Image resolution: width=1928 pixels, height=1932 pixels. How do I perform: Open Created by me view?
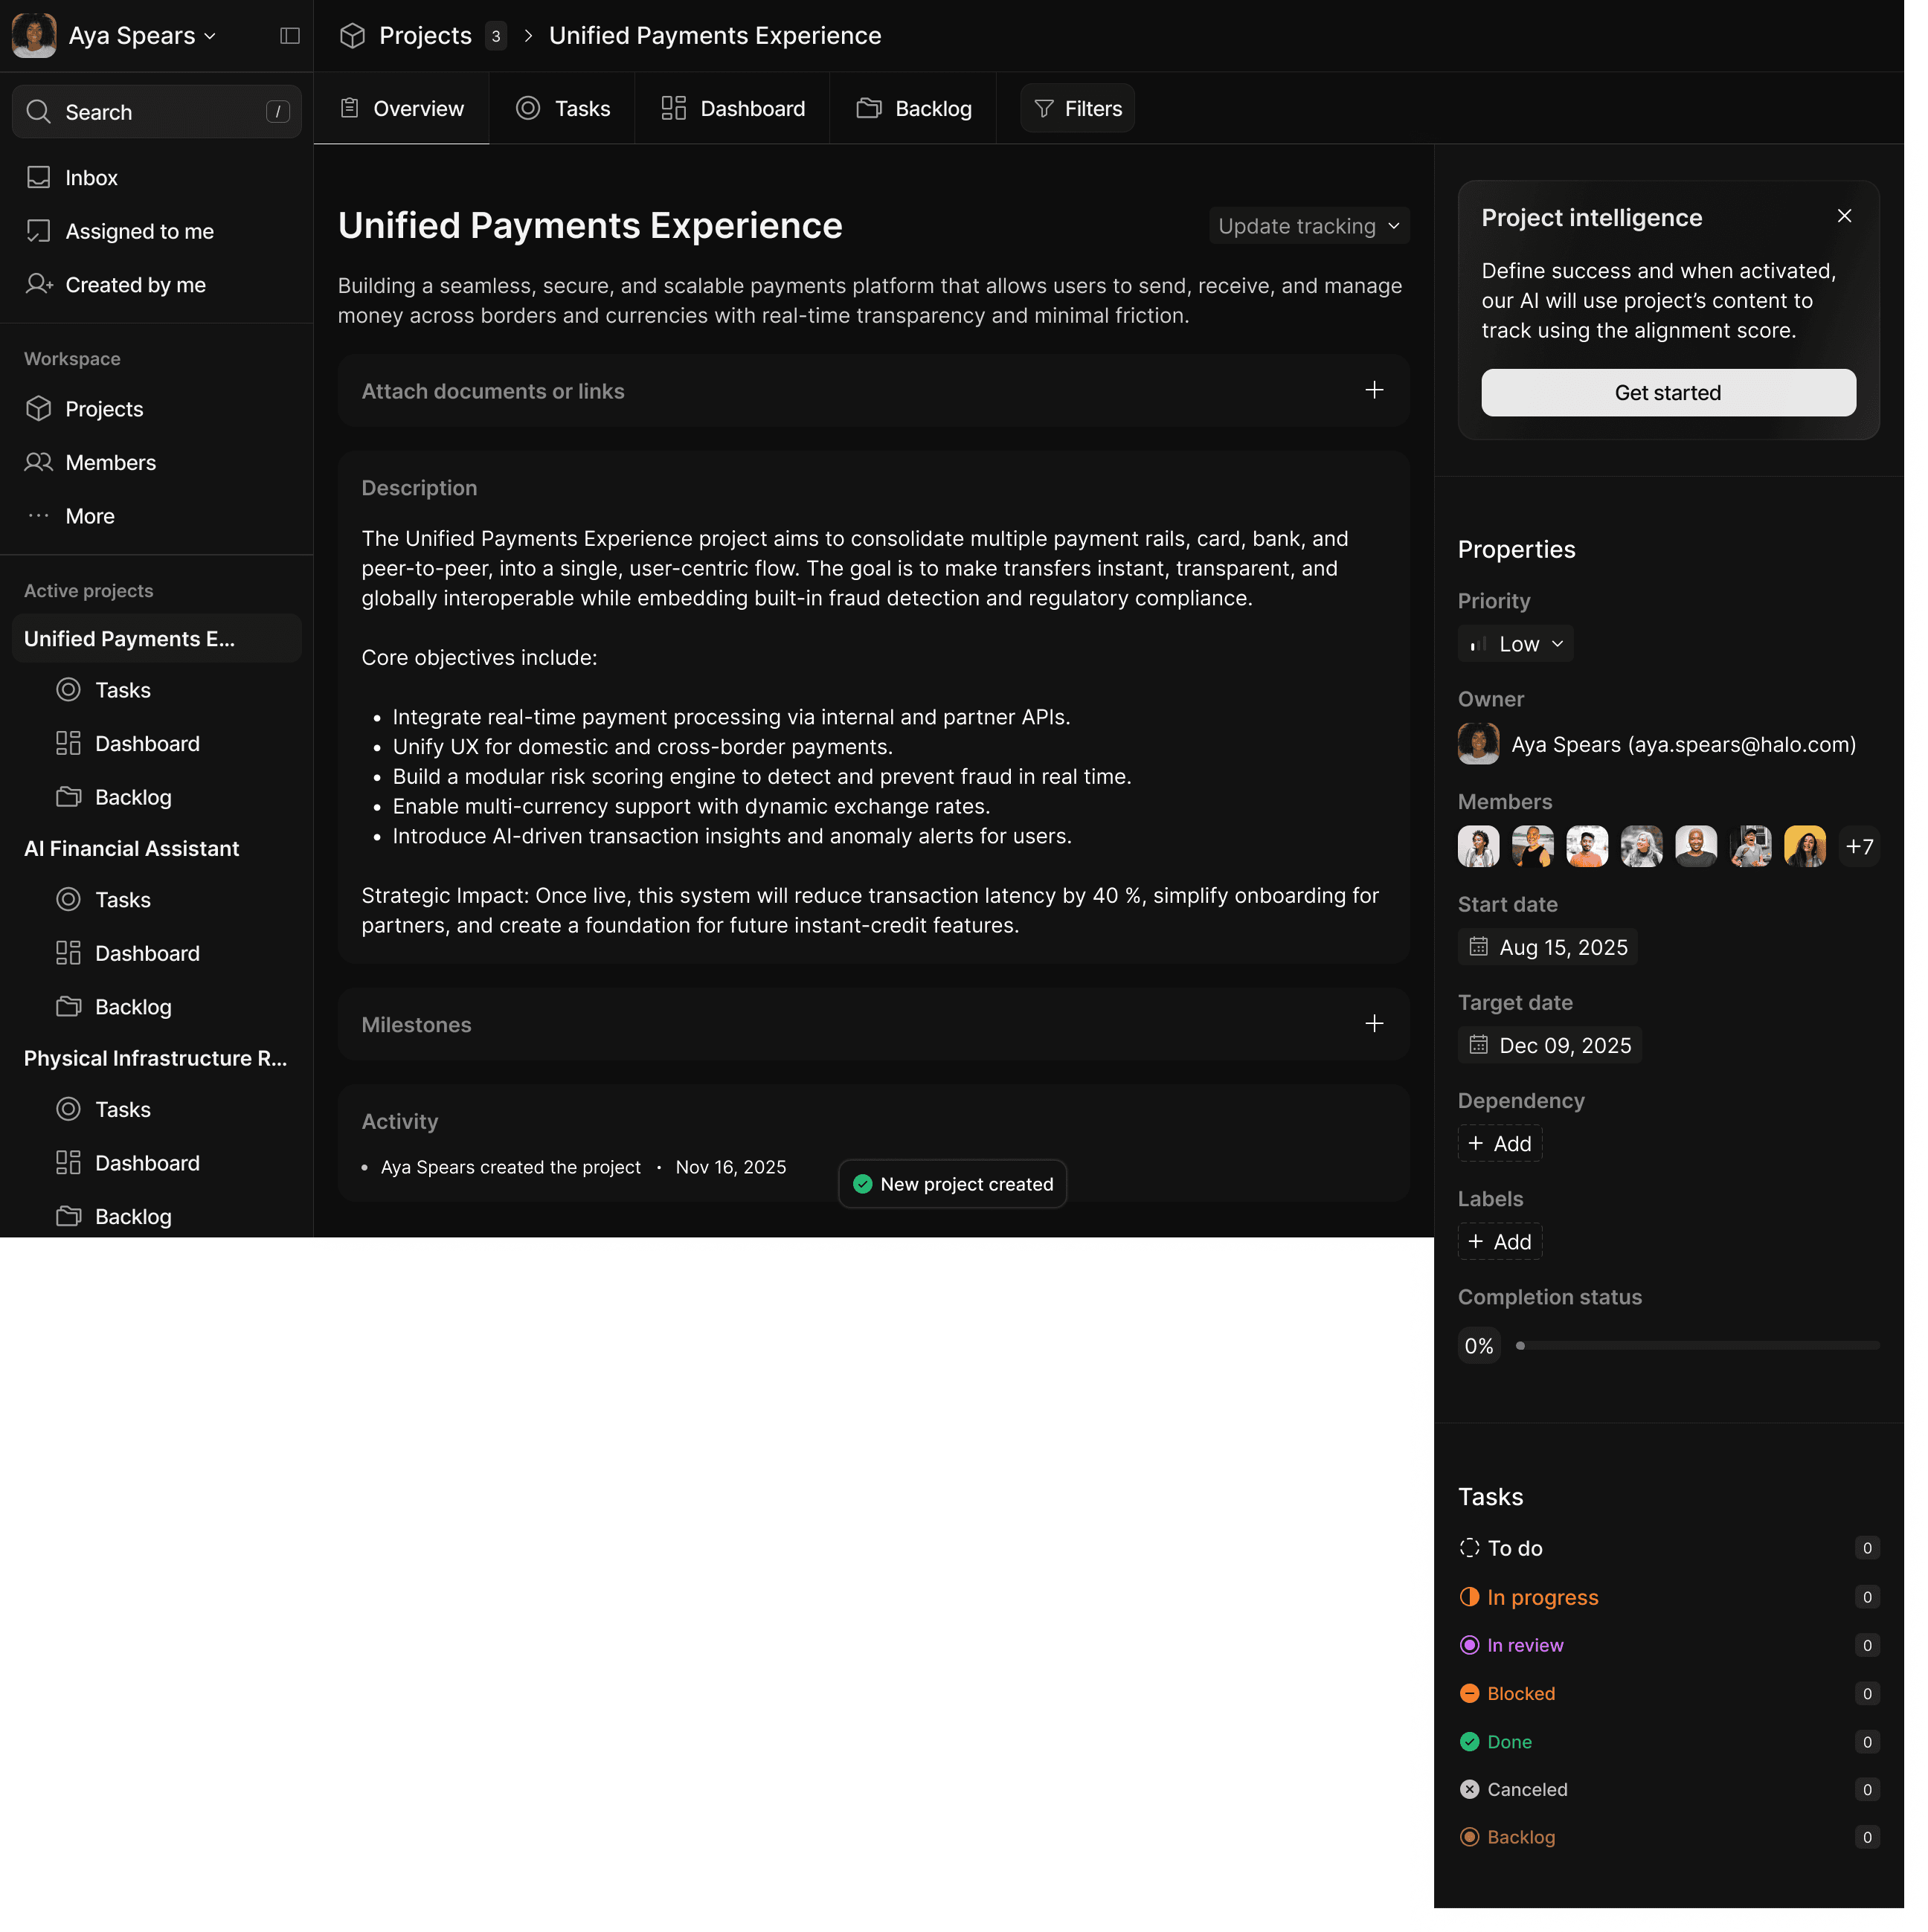[135, 285]
